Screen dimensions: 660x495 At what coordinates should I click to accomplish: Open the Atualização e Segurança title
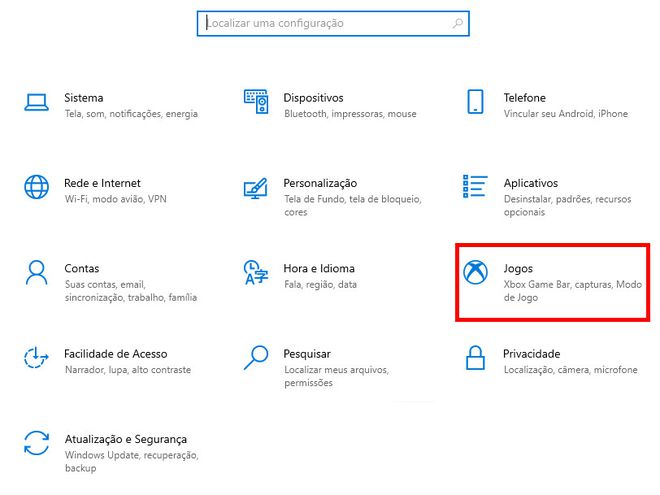125,439
